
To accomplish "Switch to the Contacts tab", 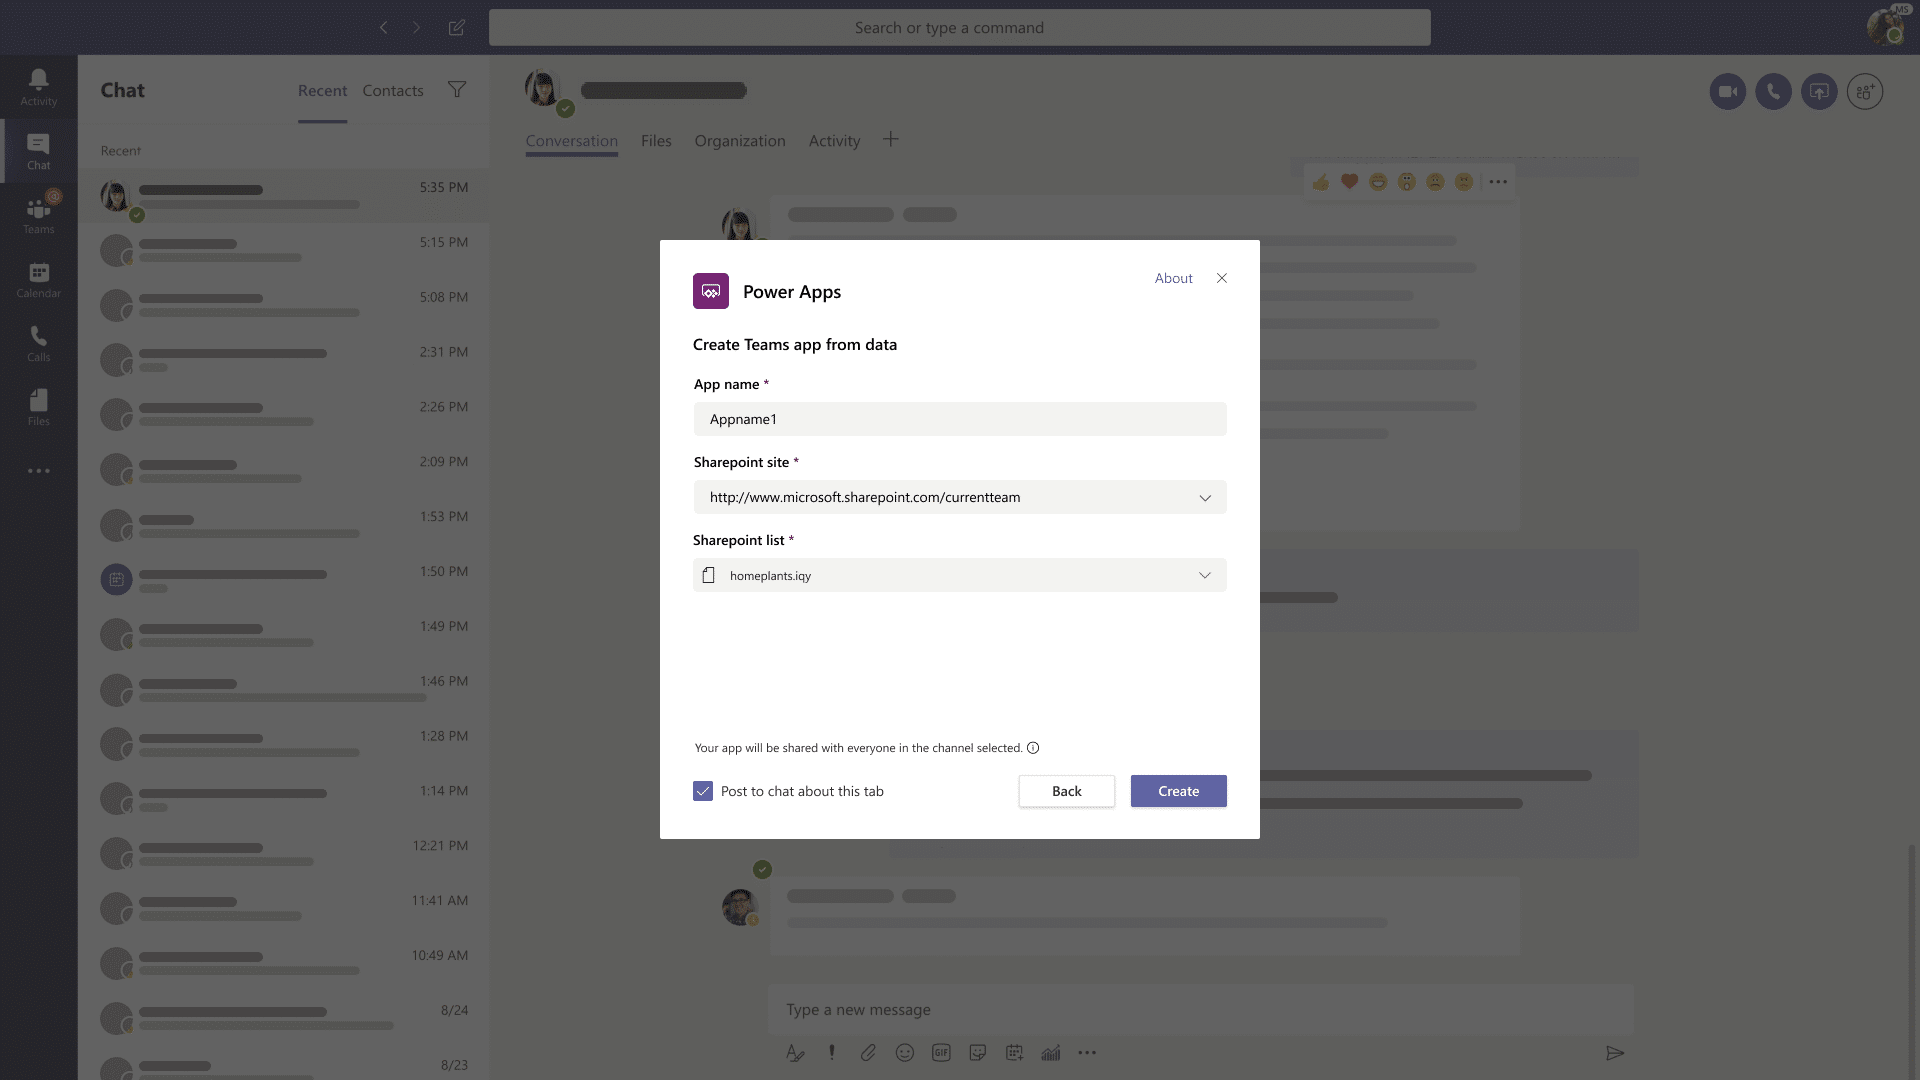I will [392, 91].
